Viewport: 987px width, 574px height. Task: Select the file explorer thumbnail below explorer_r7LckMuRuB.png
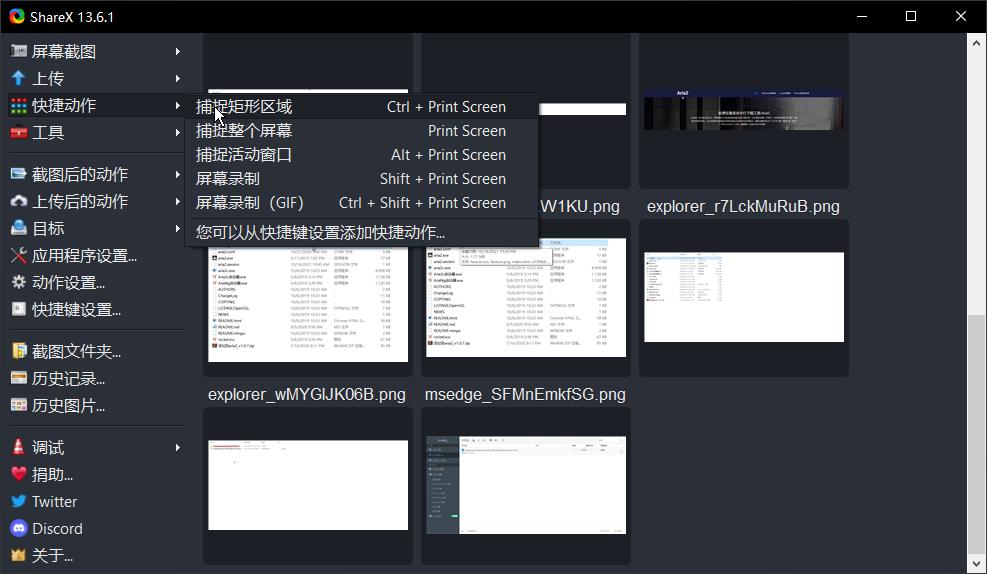click(744, 298)
